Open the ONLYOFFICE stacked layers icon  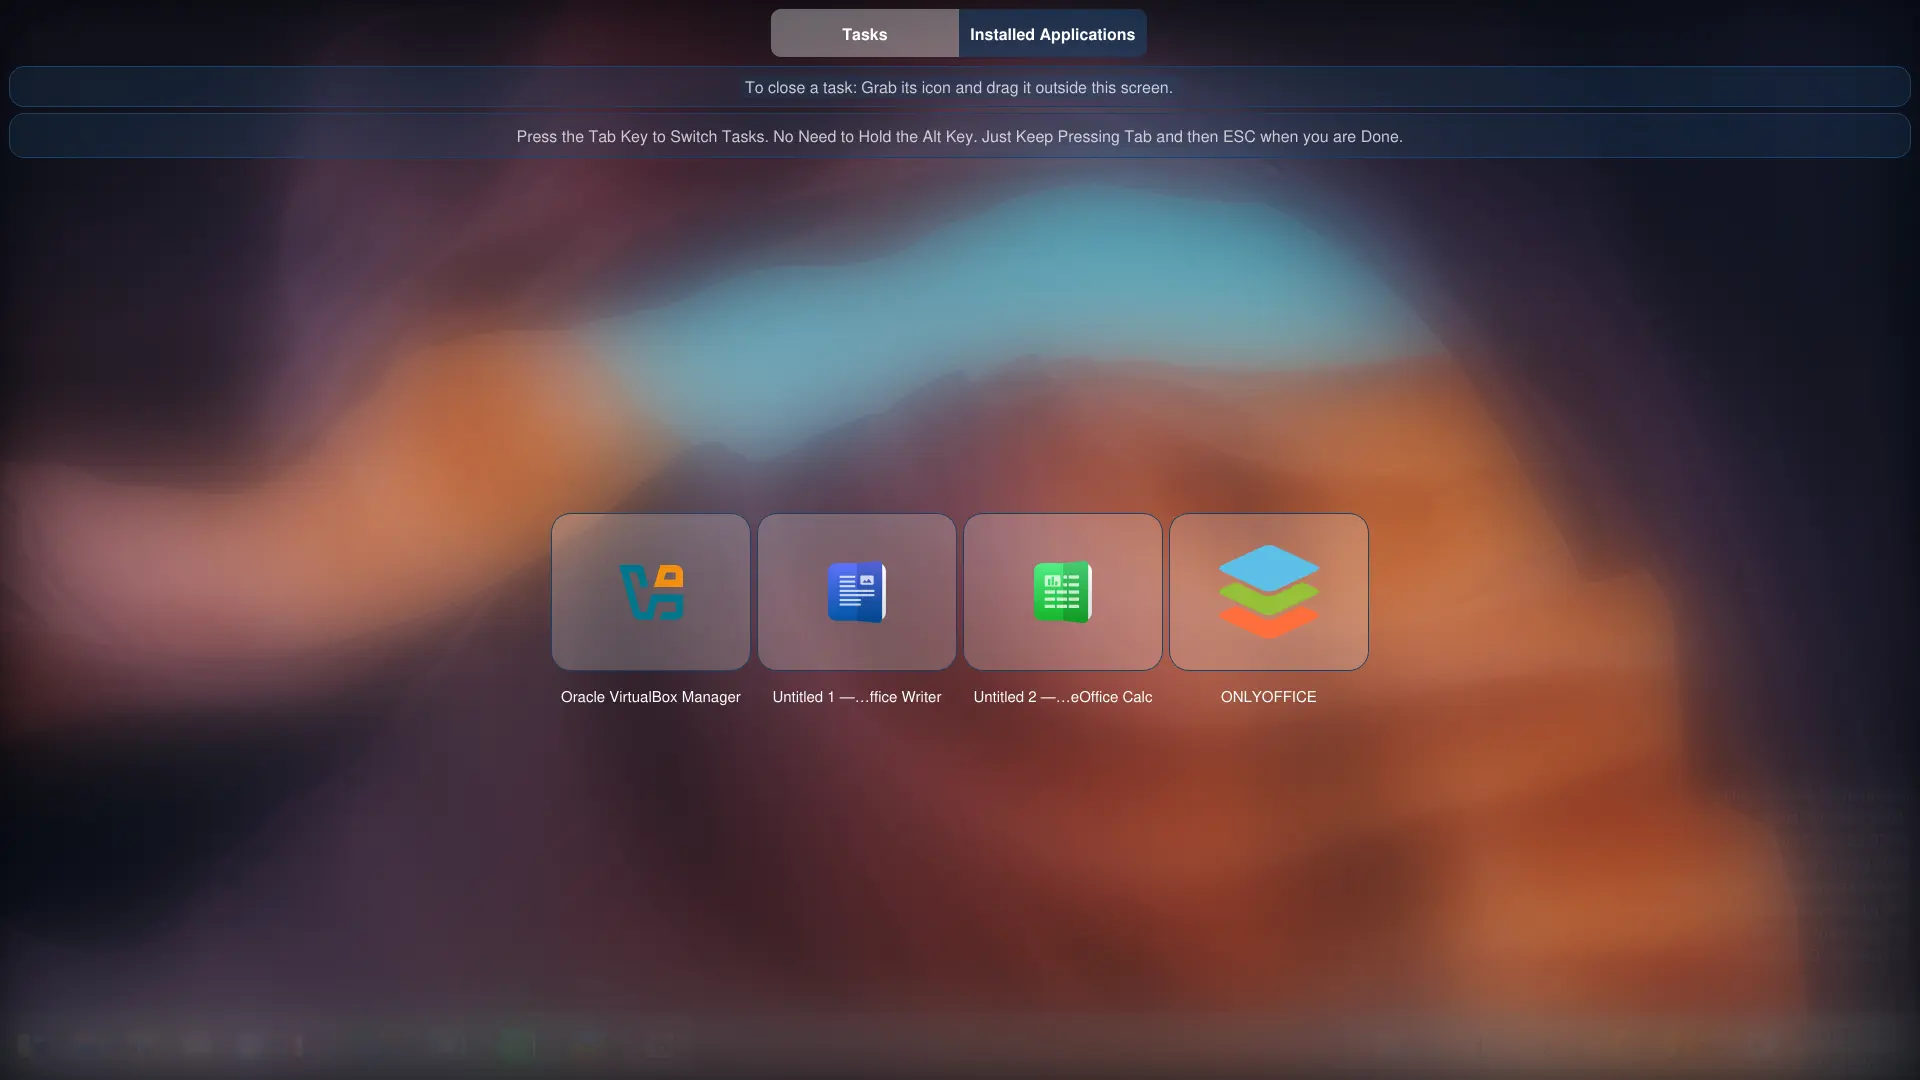click(x=1268, y=592)
